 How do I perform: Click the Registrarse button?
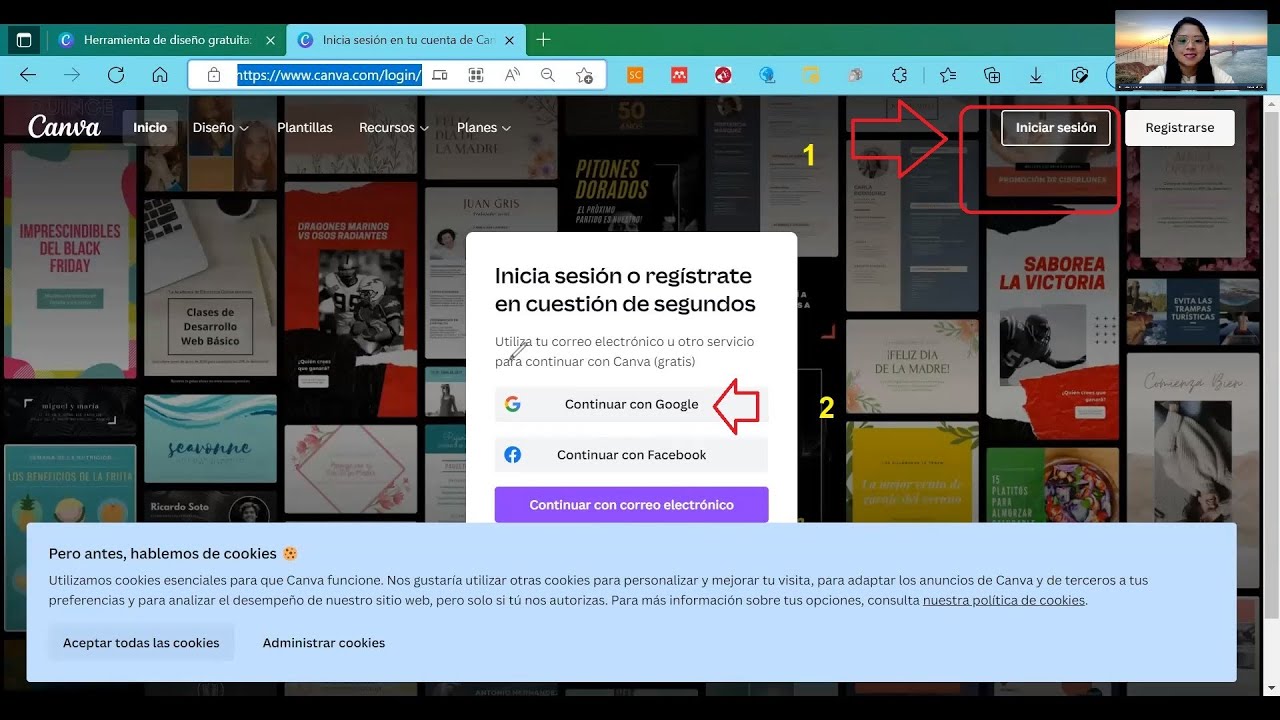pyautogui.click(x=1180, y=128)
